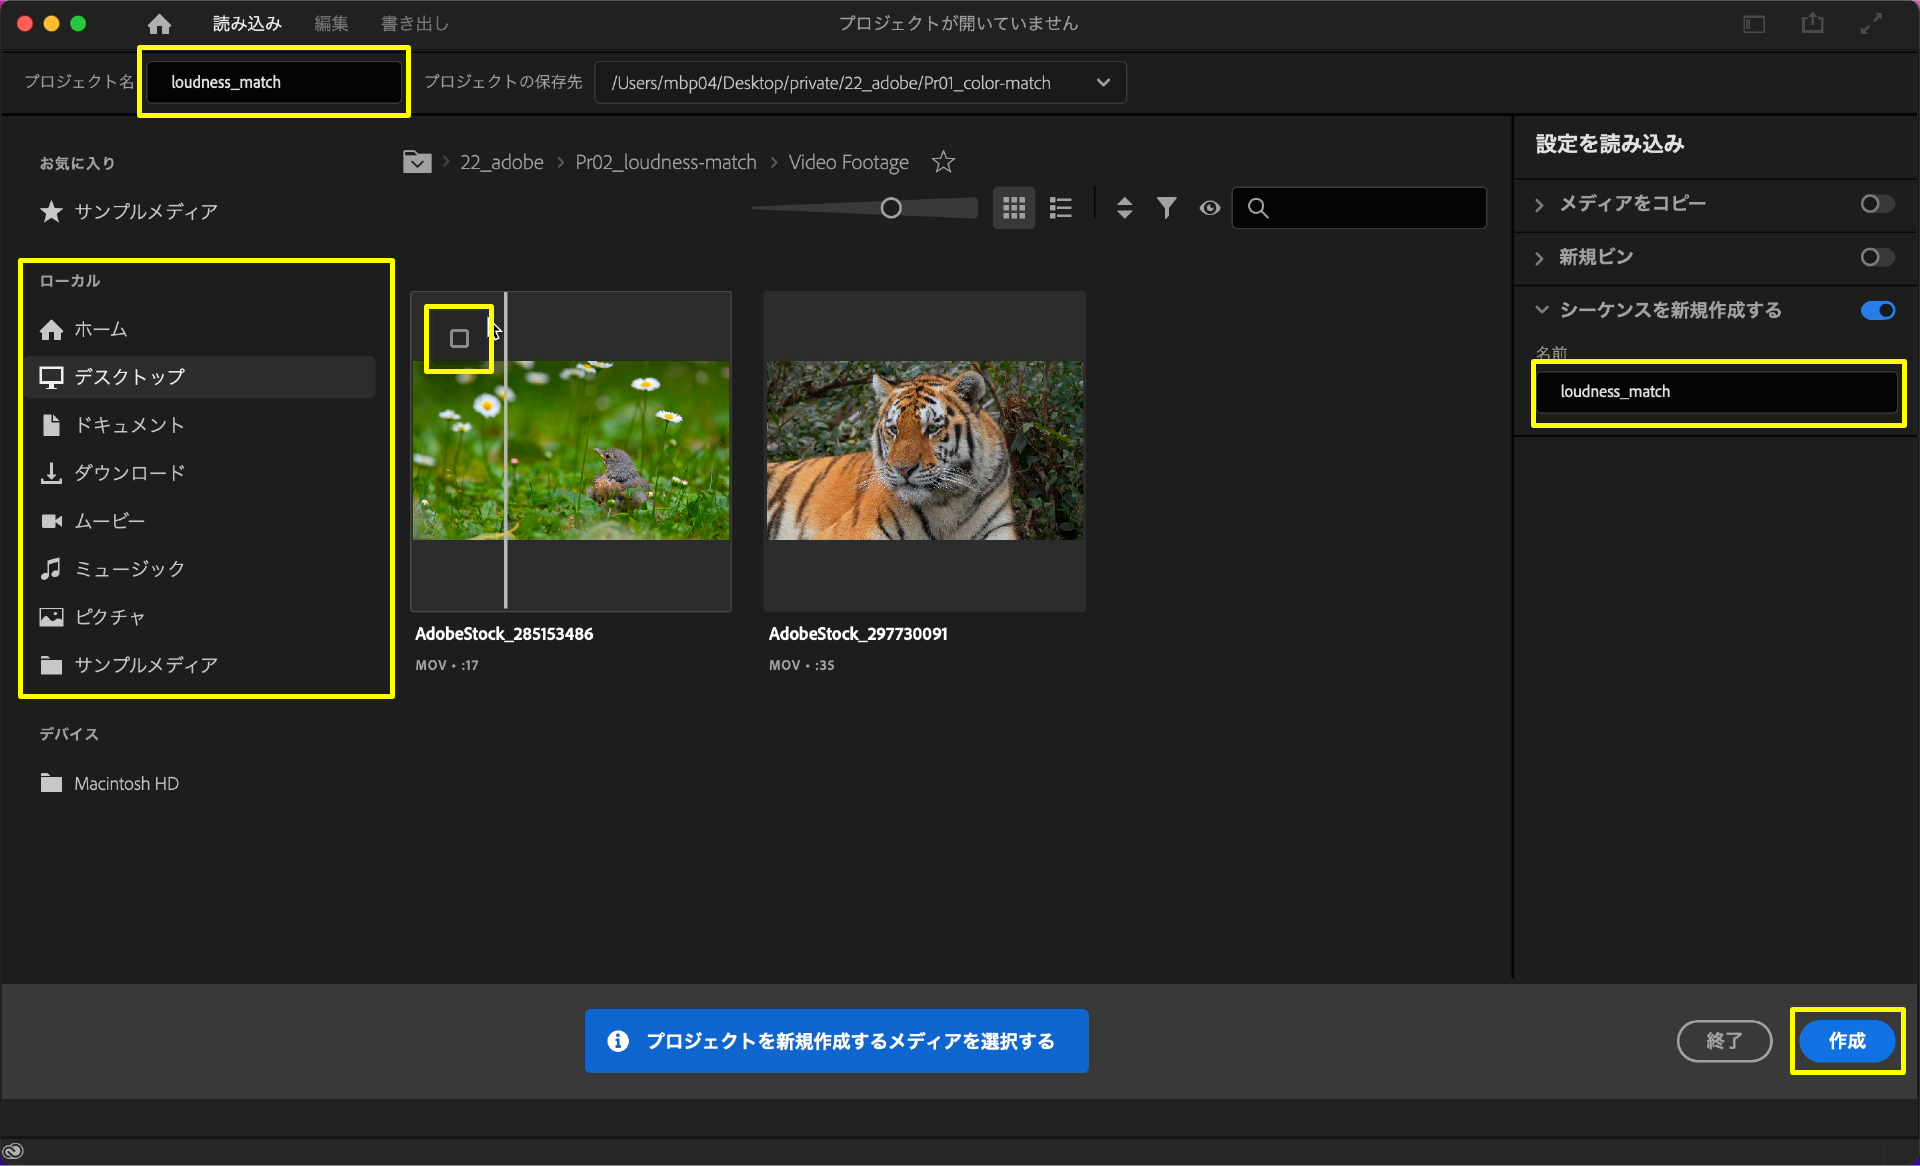The width and height of the screenshot is (1920, 1166).
Task: Switch to grid view icon
Action: [x=1013, y=208]
